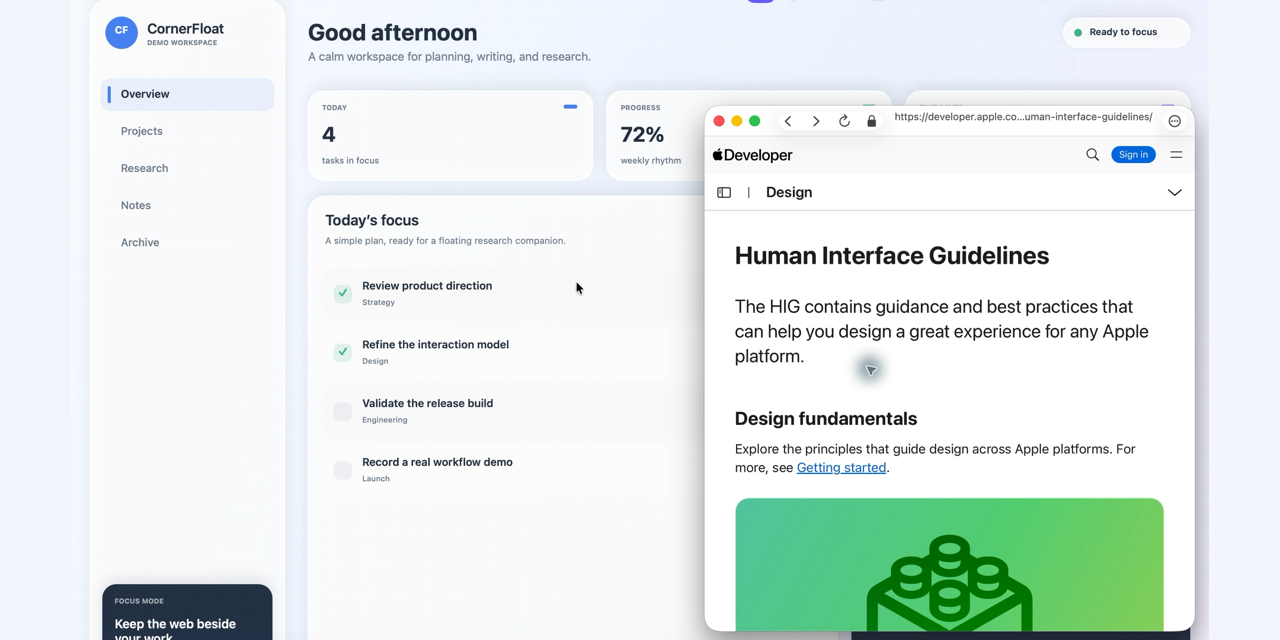Click the CornerFloat workspace name

185,29
